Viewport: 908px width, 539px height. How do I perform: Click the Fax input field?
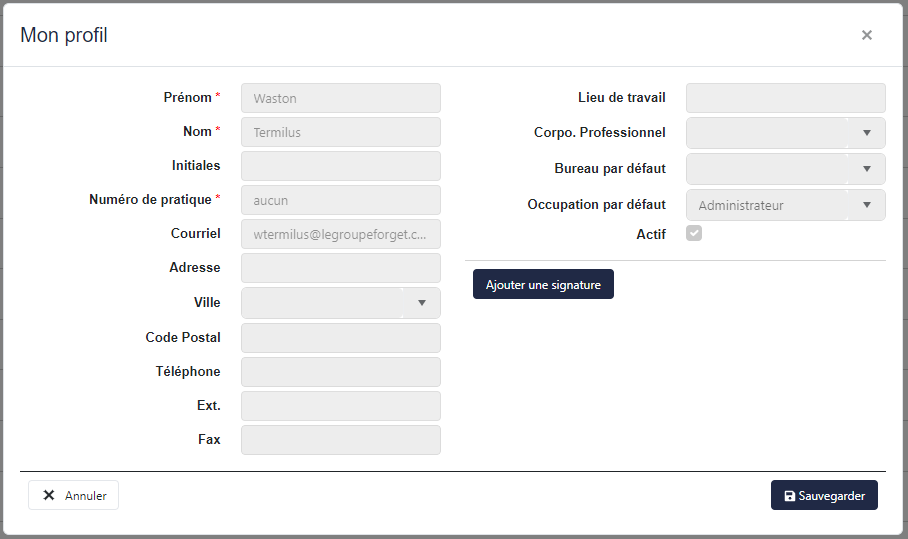[340, 440]
